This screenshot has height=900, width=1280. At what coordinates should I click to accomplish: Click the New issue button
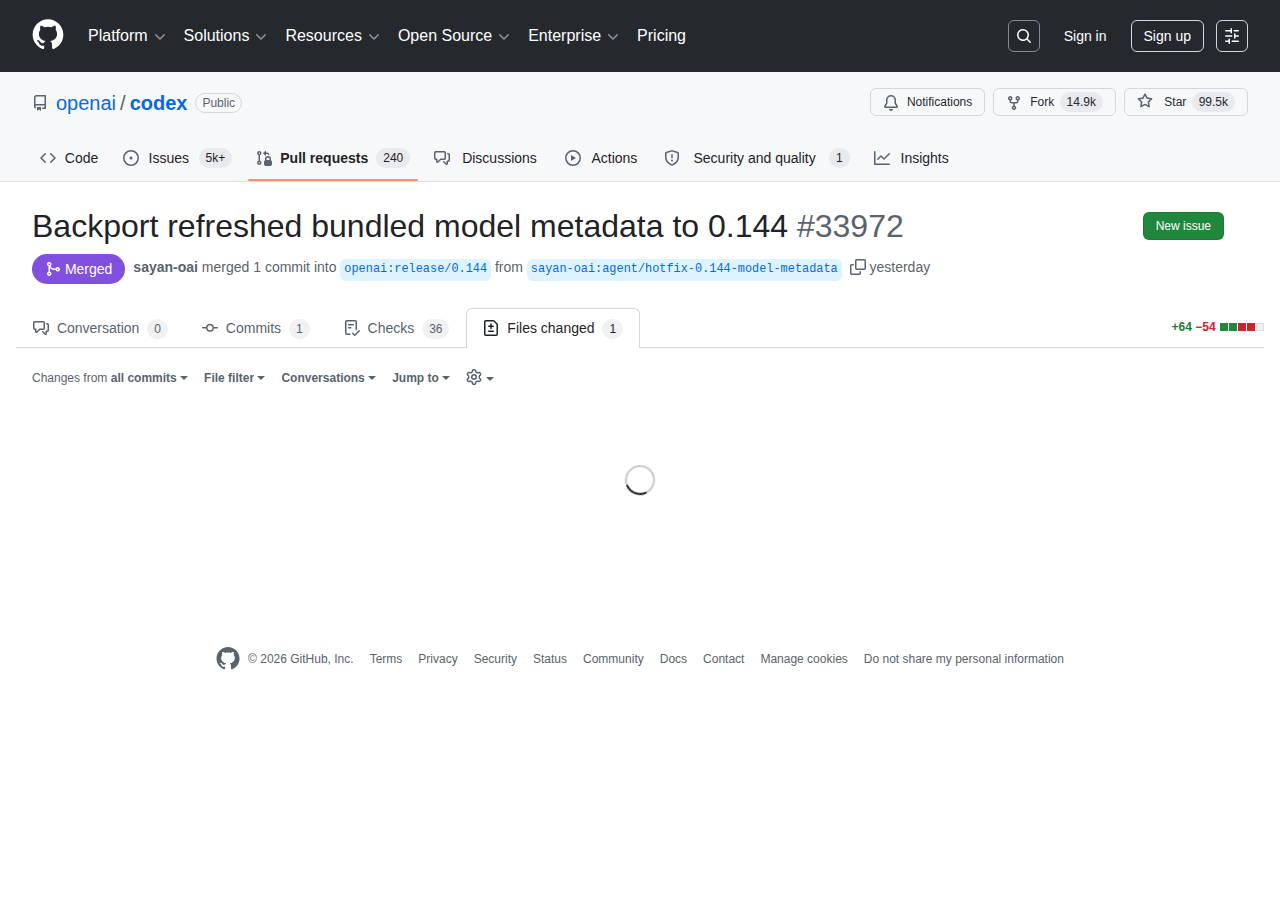pyautogui.click(x=1183, y=226)
